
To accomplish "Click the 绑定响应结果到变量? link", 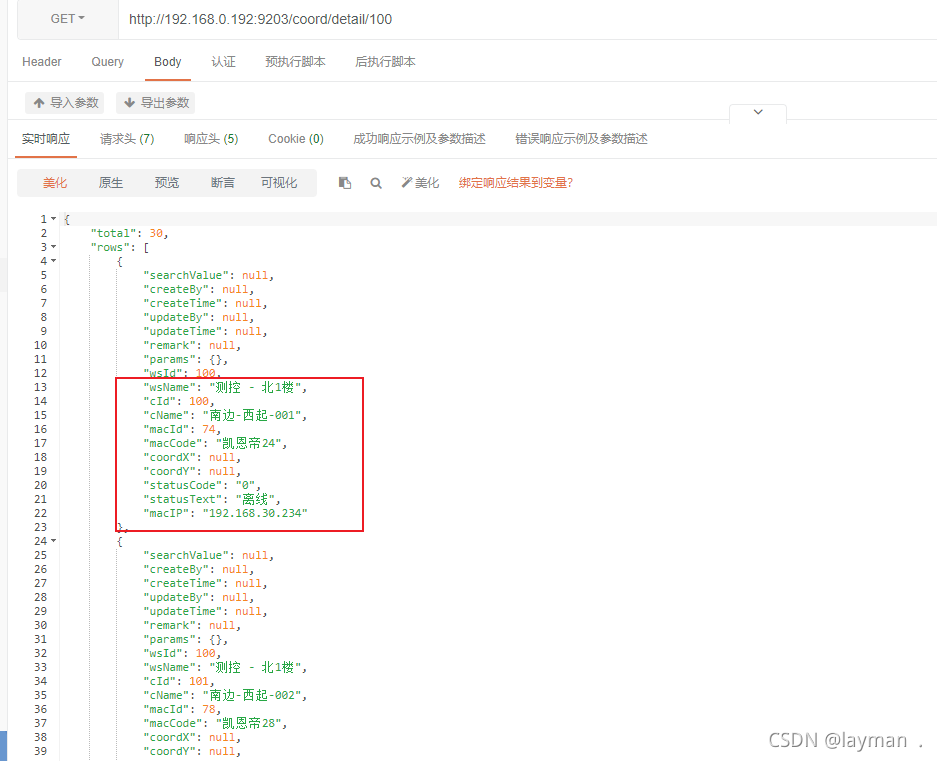I will (x=516, y=183).
